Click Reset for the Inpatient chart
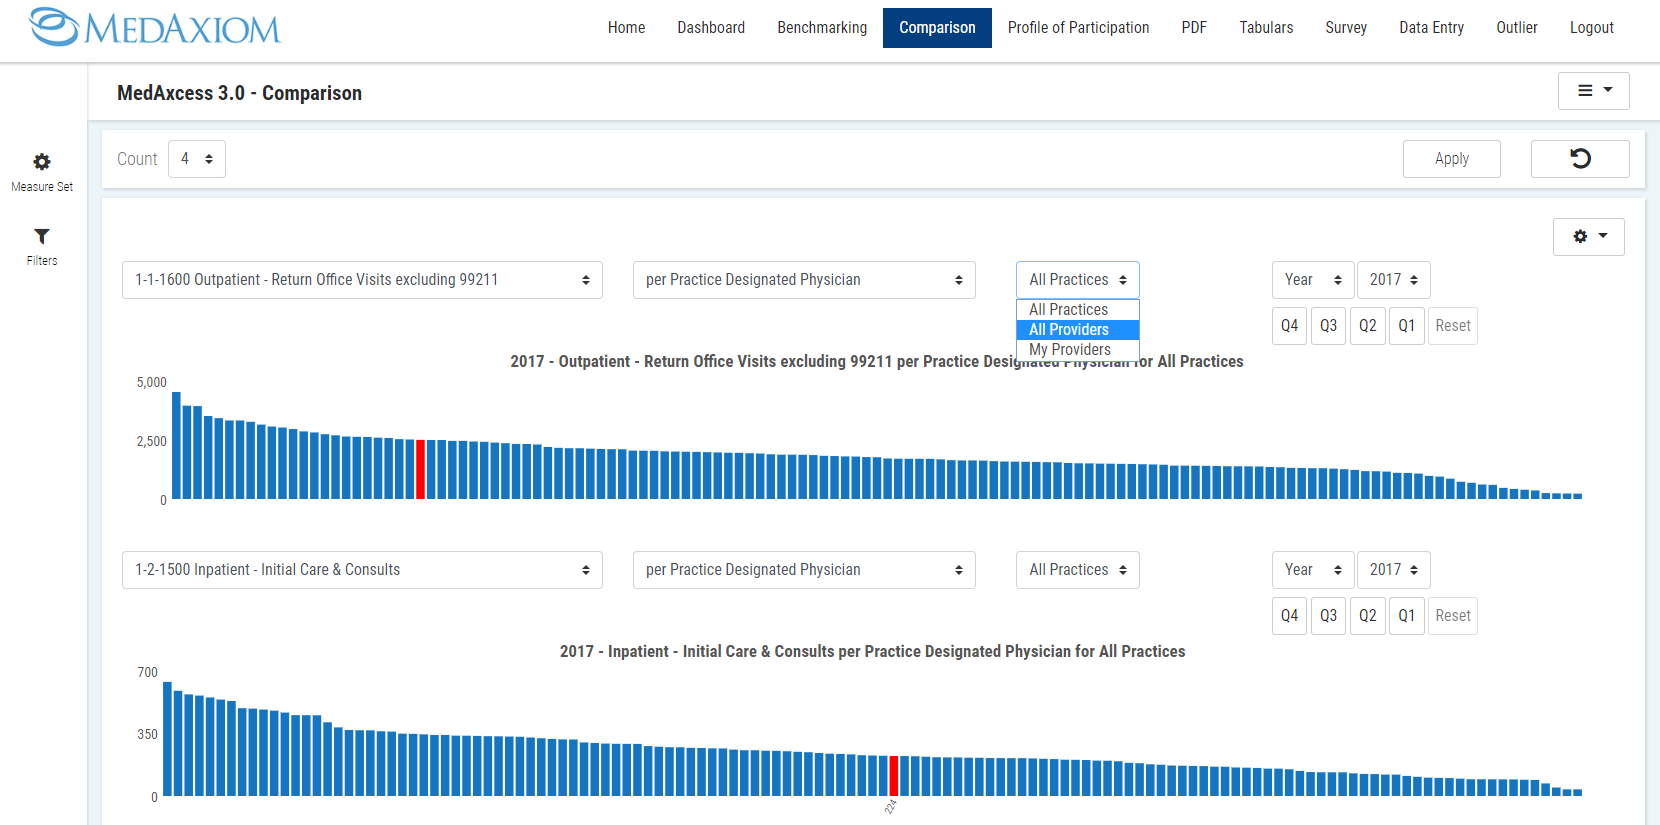 [1452, 616]
